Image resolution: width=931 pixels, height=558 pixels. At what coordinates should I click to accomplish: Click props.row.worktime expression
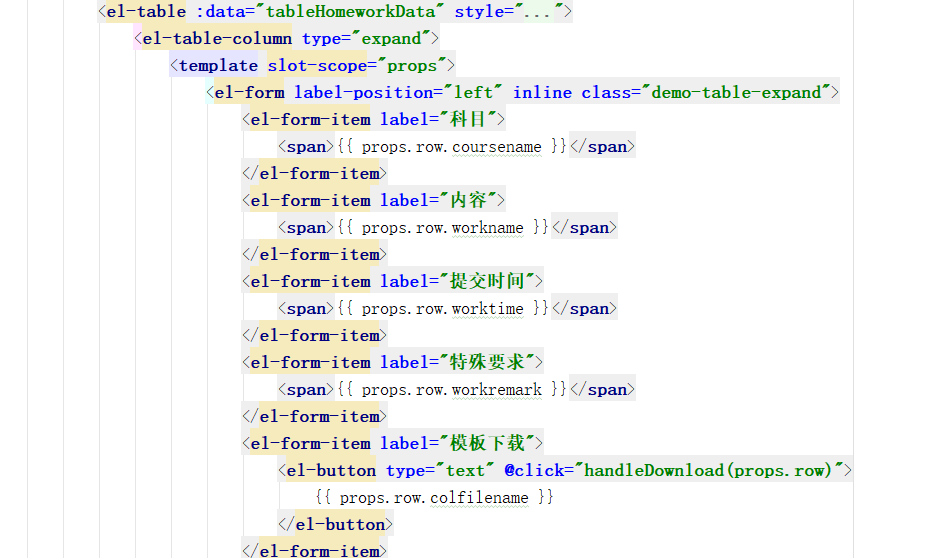pos(441,309)
